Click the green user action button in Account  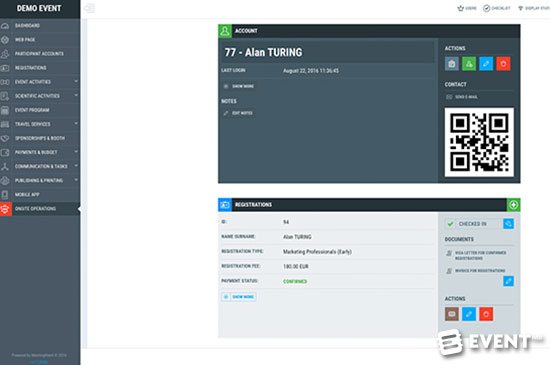pyautogui.click(x=469, y=64)
